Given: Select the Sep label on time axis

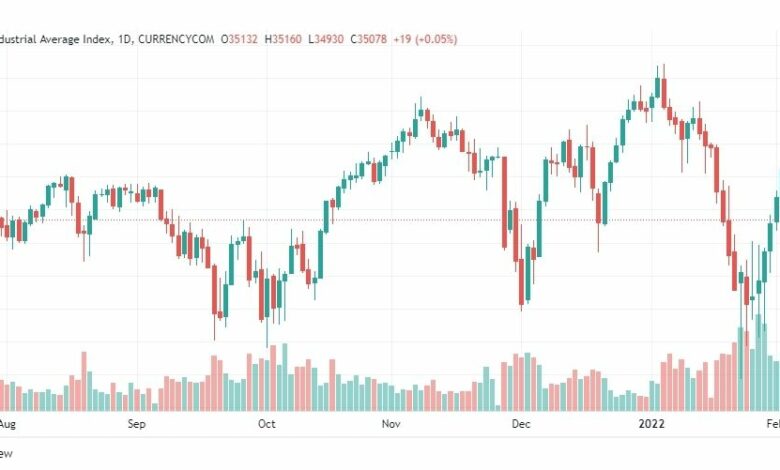Looking at the screenshot, I should pos(136,424).
